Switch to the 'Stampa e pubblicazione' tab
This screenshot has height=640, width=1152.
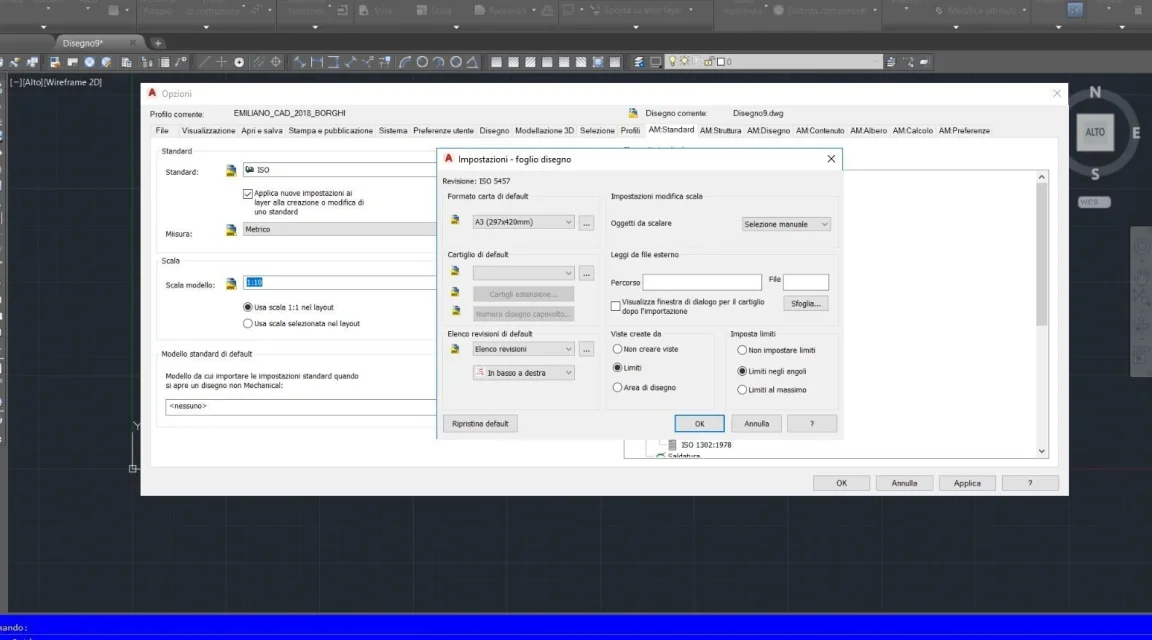(x=331, y=131)
